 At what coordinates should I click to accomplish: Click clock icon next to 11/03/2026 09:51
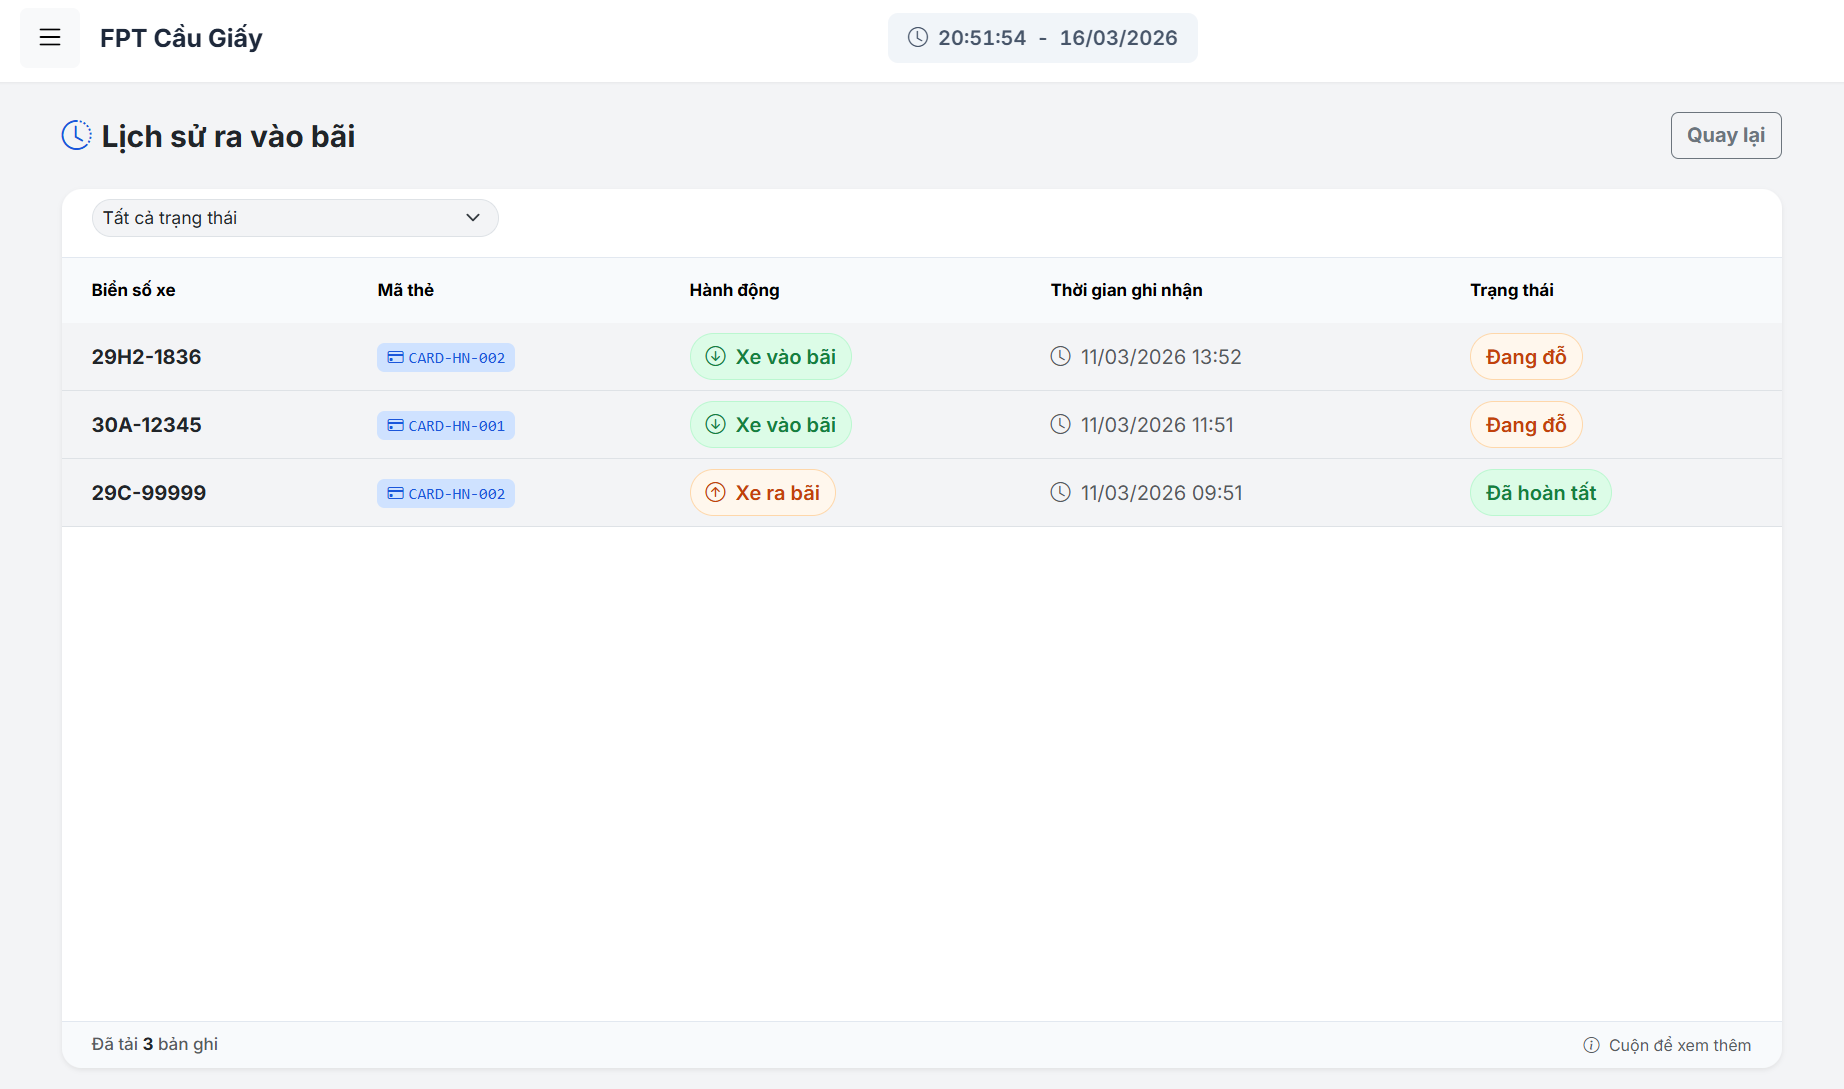pos(1060,493)
